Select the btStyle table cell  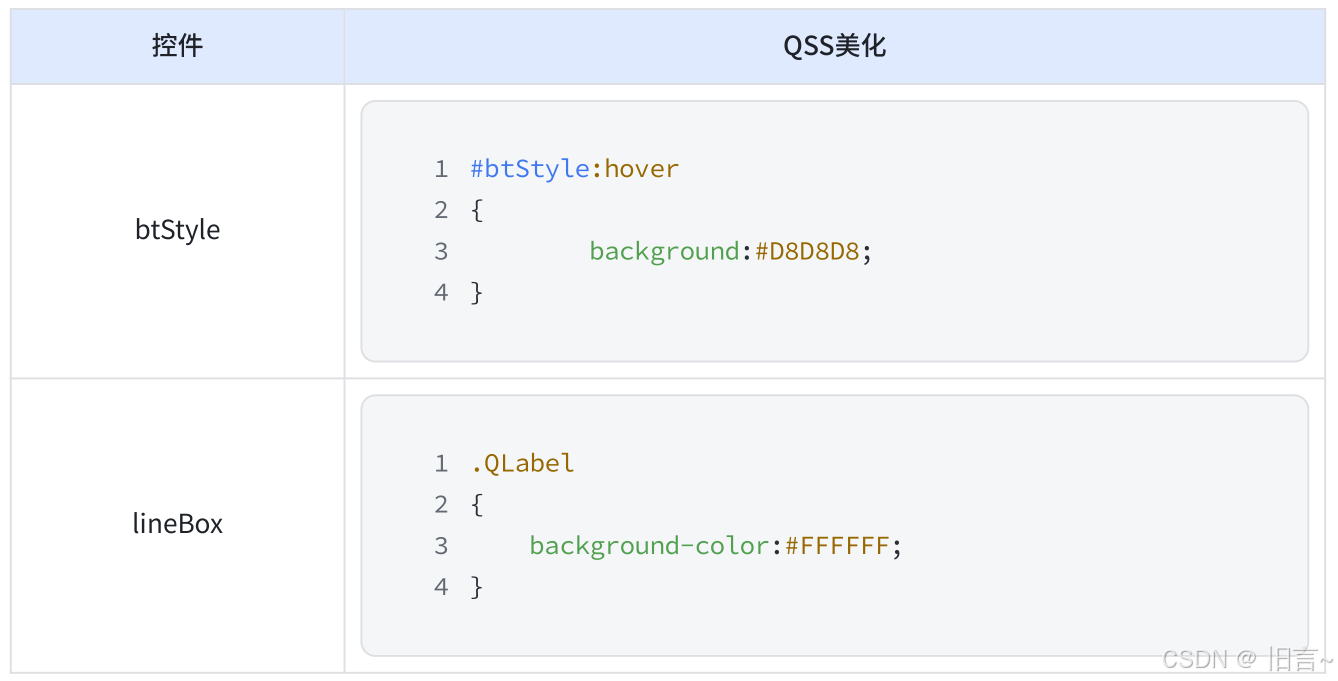pos(178,230)
